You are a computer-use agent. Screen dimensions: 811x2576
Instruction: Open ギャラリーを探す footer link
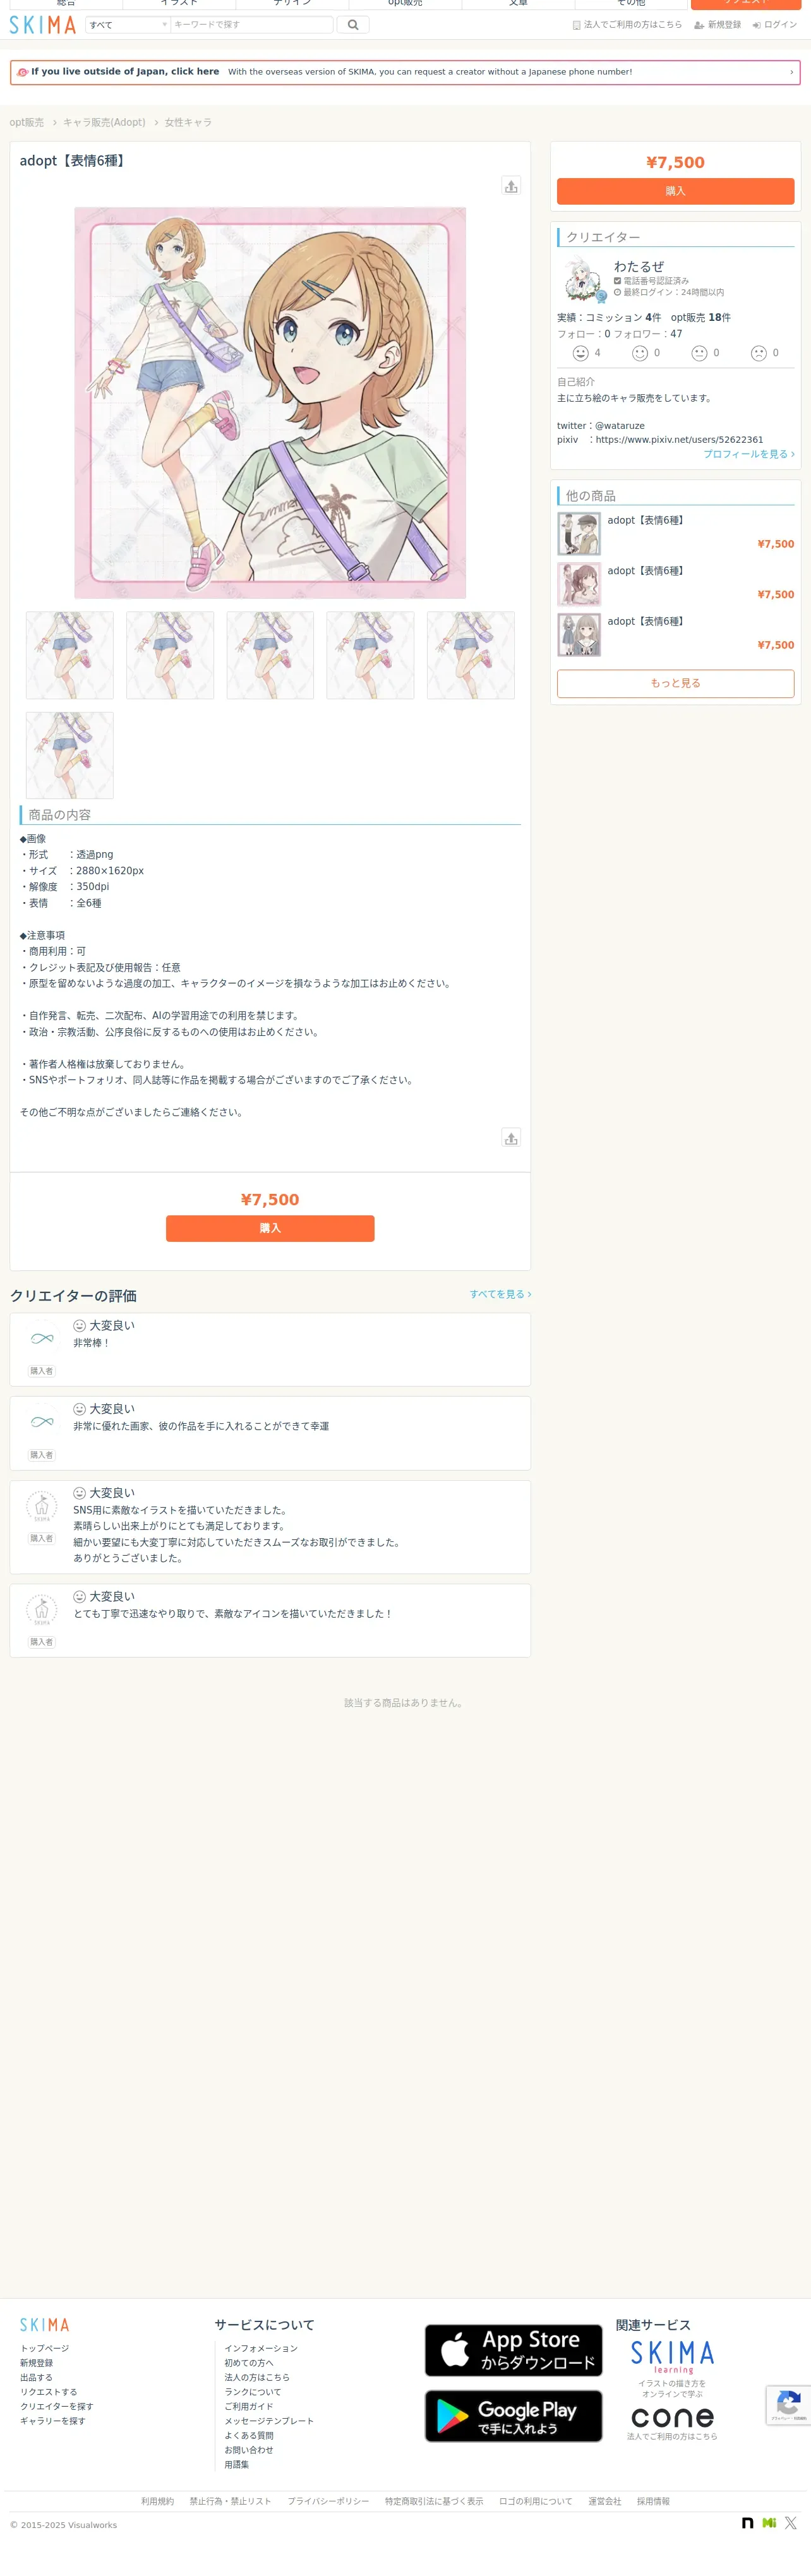(x=53, y=2421)
